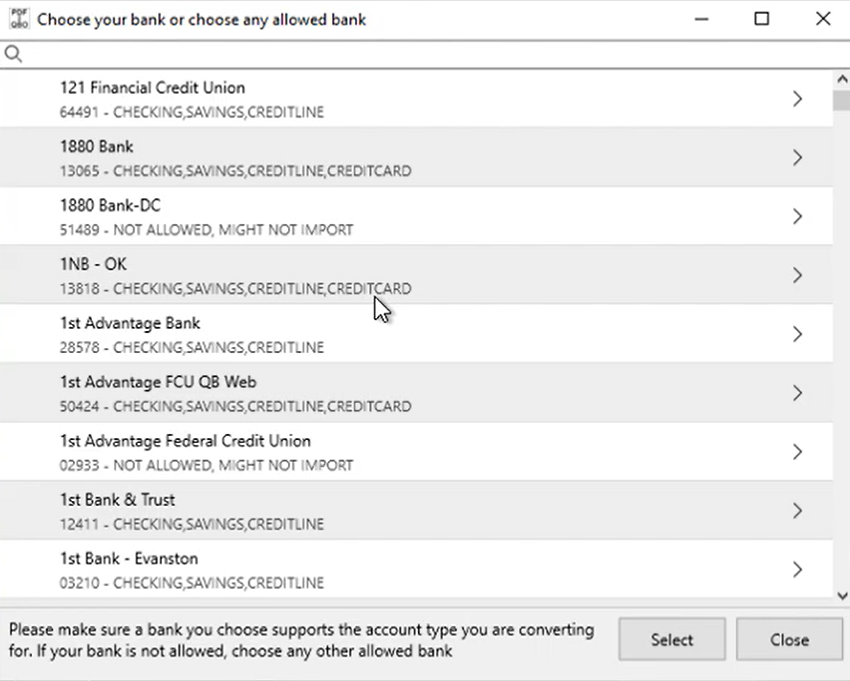Click the scrollbar down arrow

pos(842,596)
